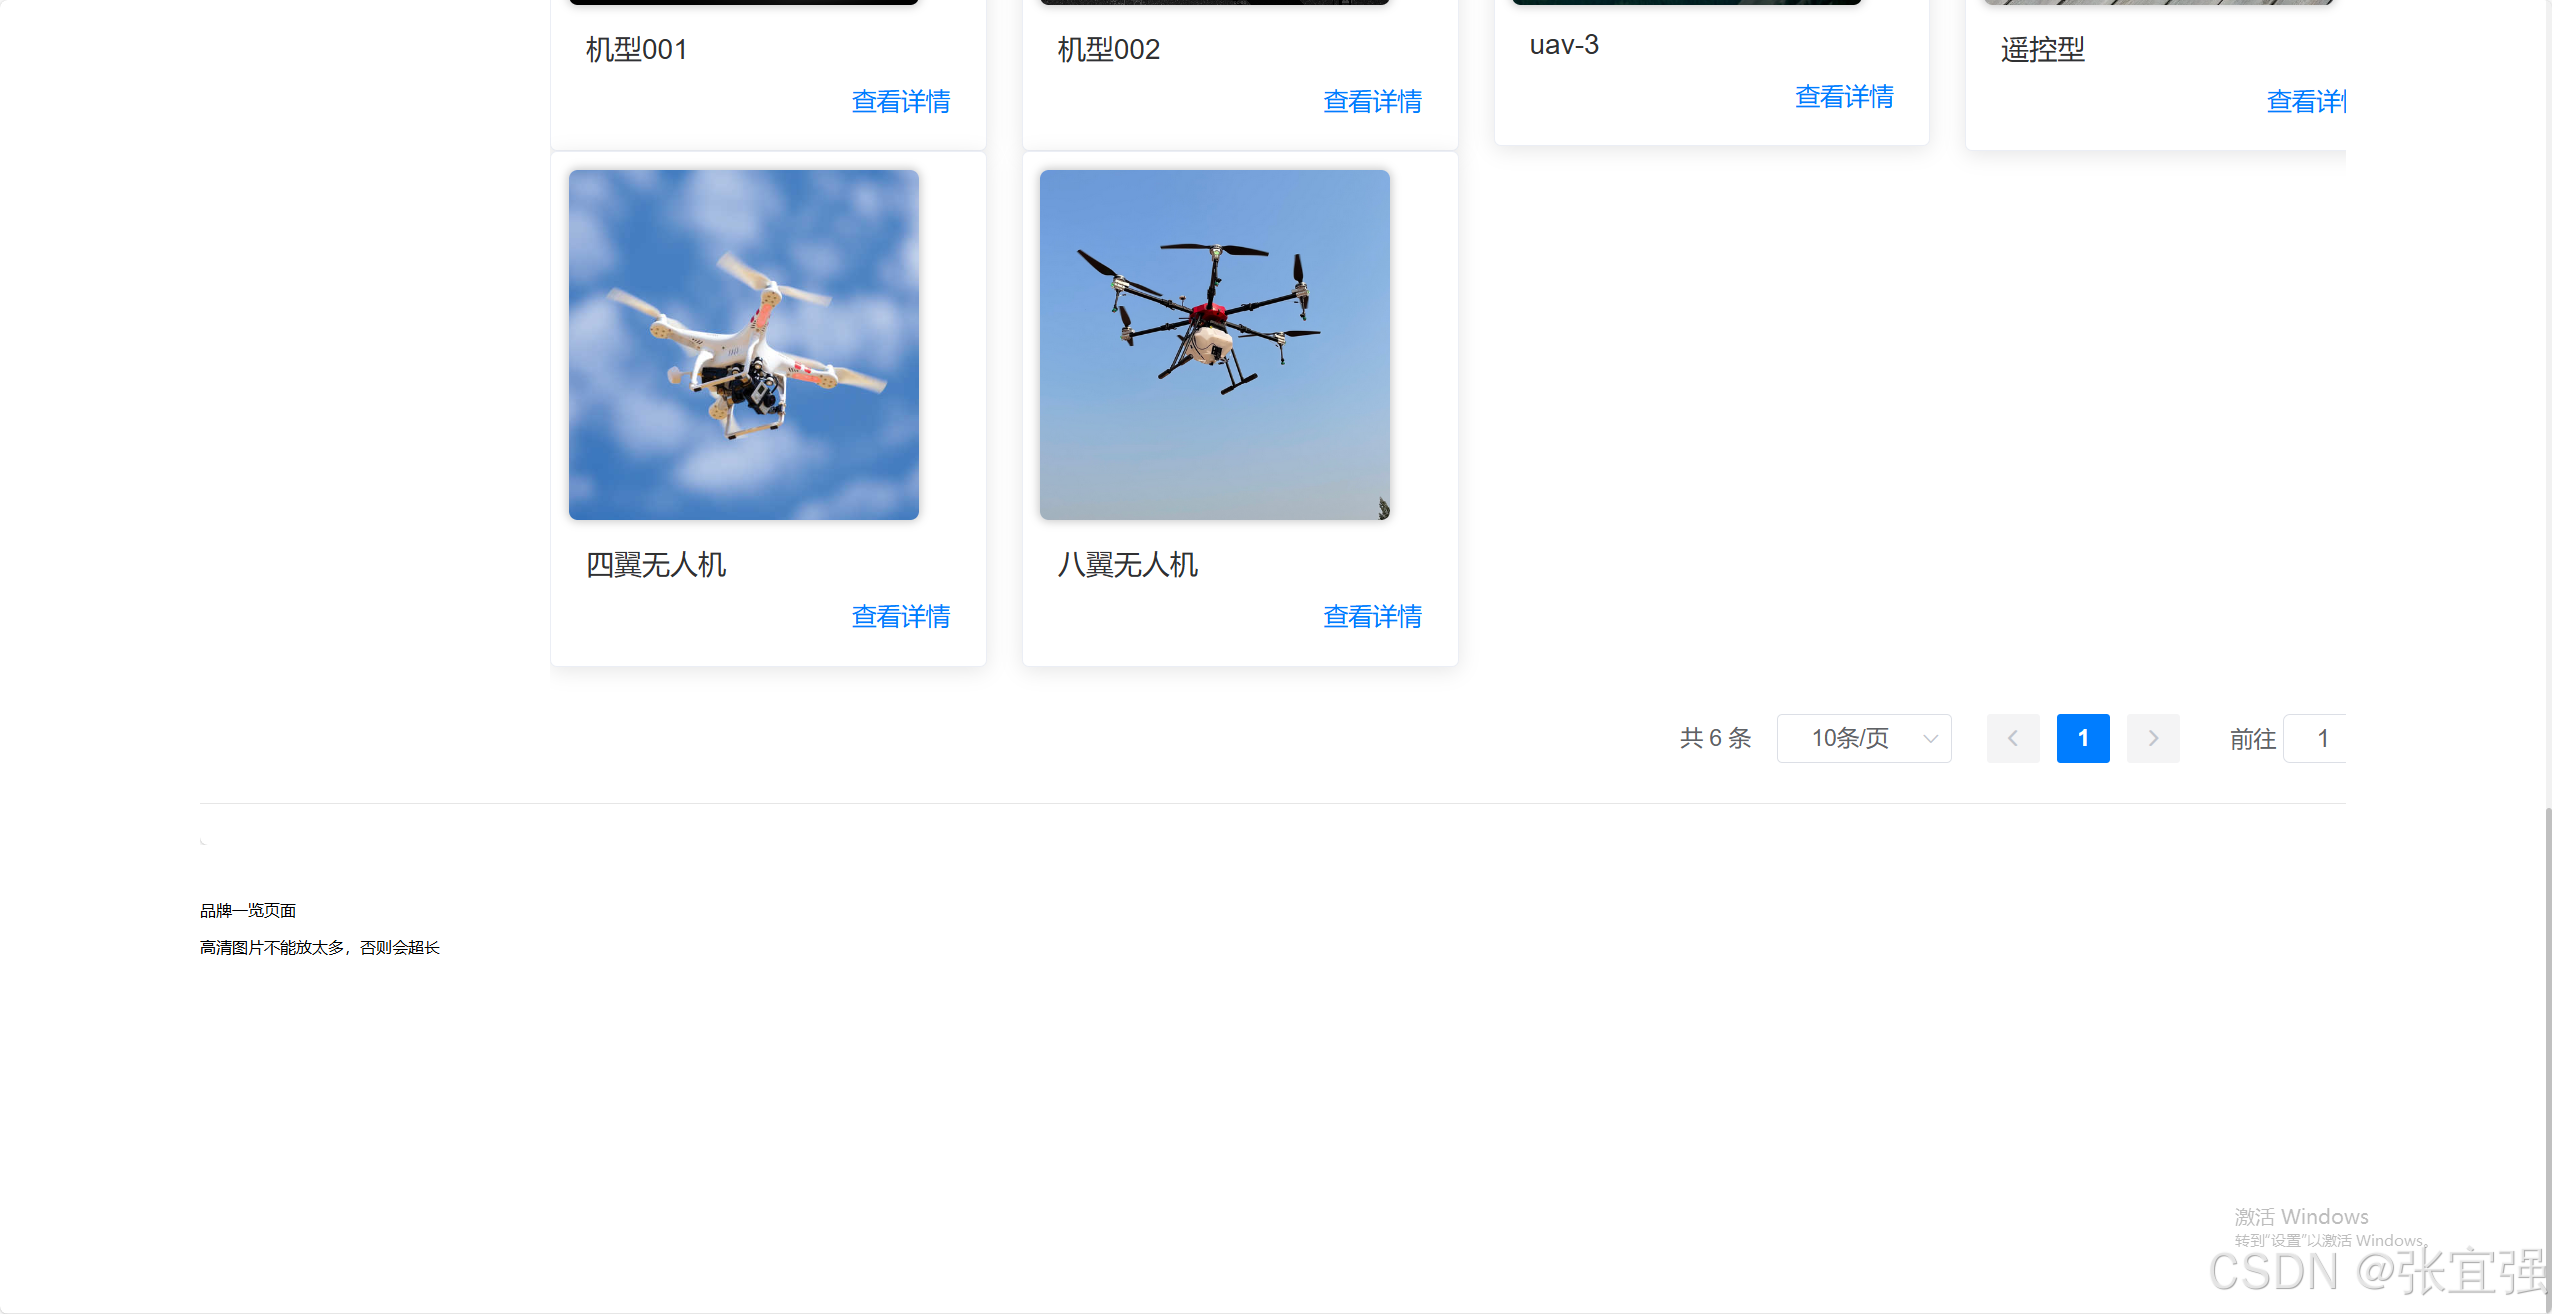Image resolution: width=2552 pixels, height=1314 pixels.
Task: Click the 四翼无人机 drone thumbnail
Action: click(743, 344)
